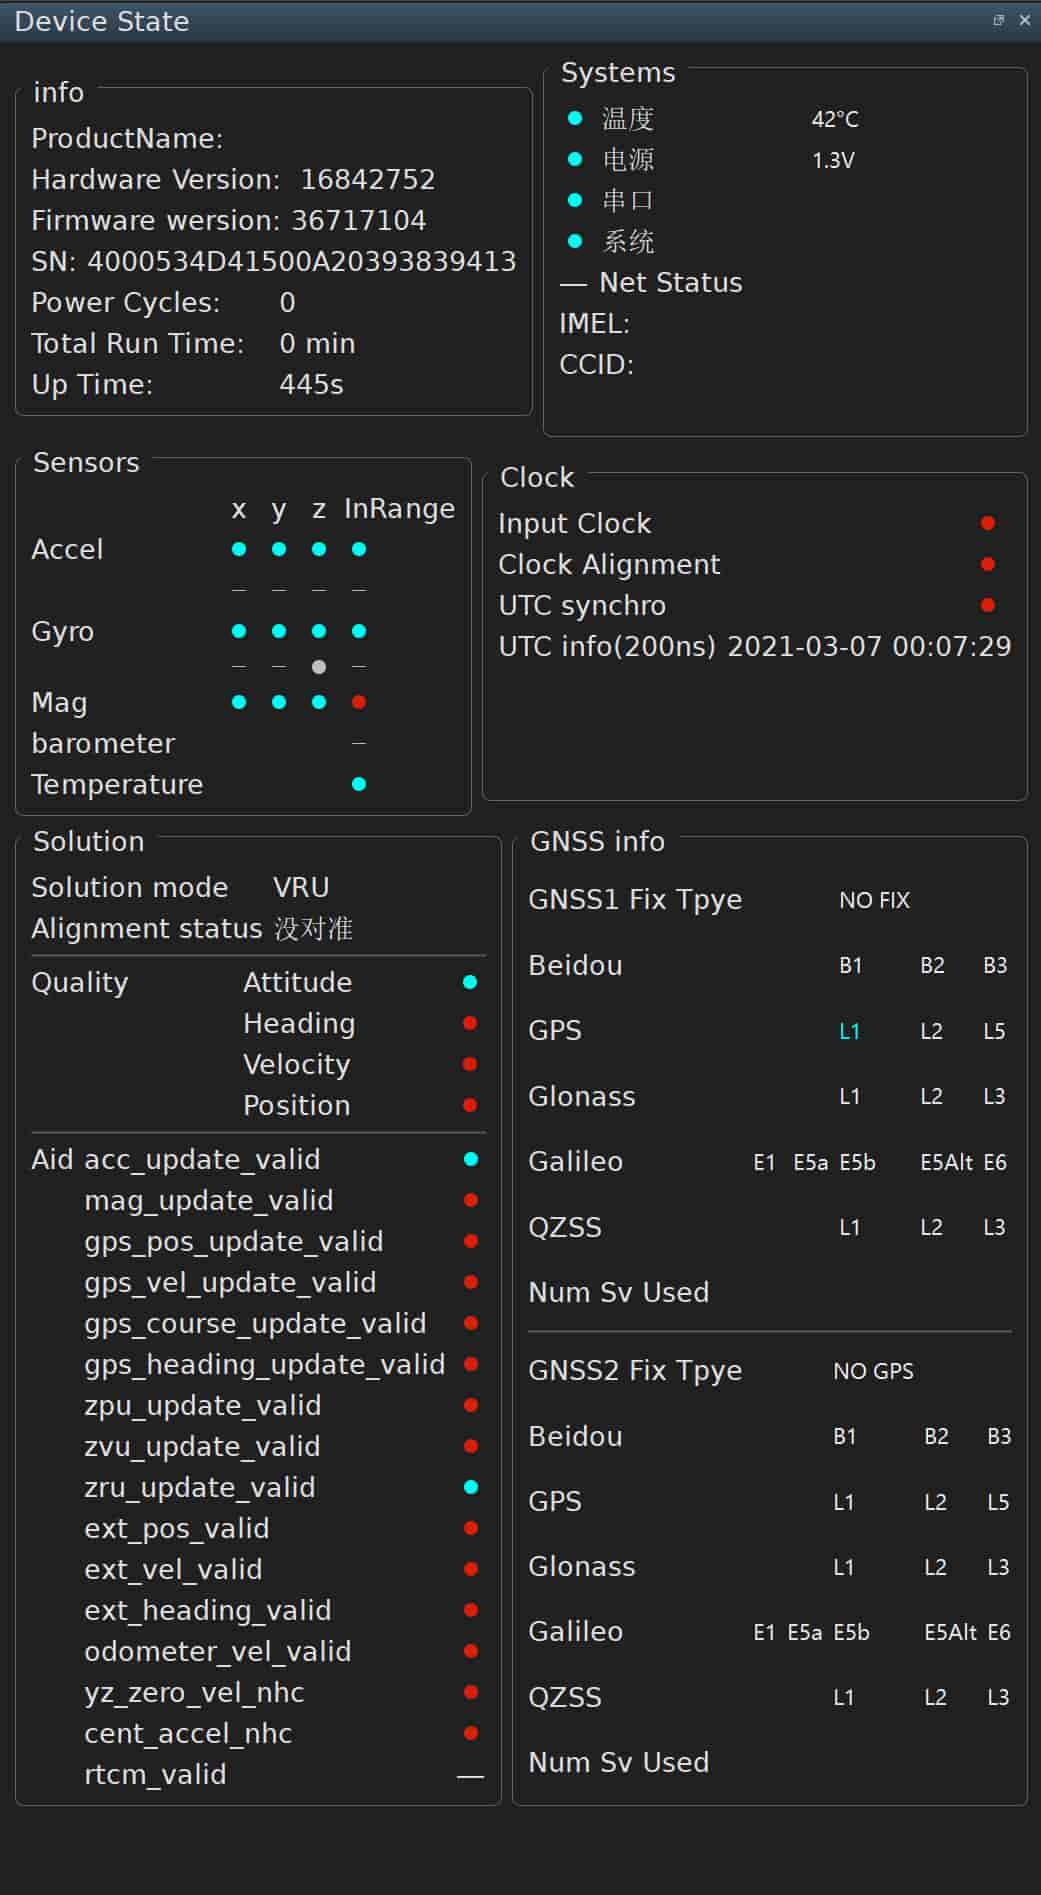Image resolution: width=1041 pixels, height=1895 pixels.
Task: Click the GNSS1 NO FIX status text
Action: point(874,900)
